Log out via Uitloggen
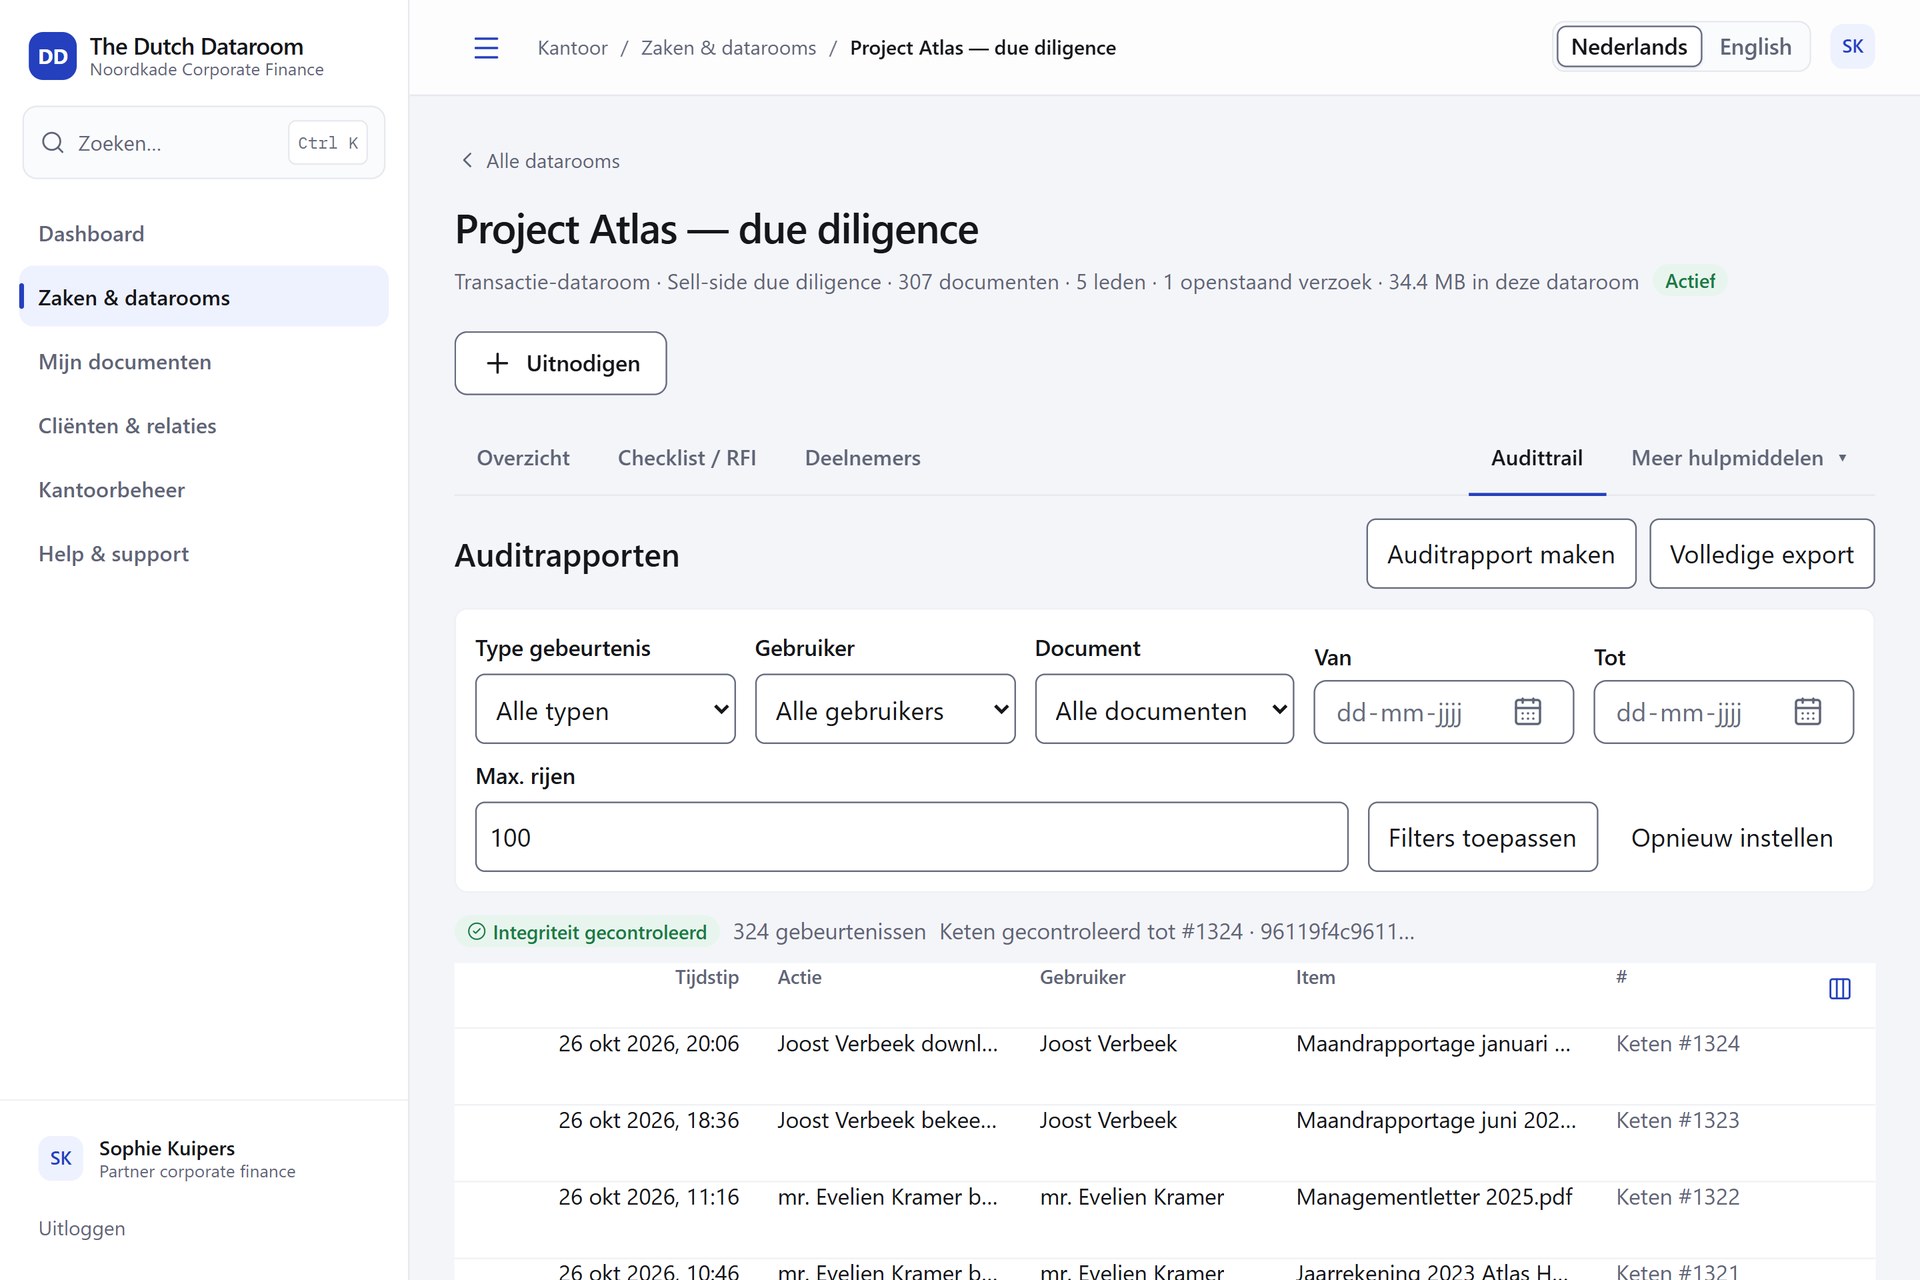Screen dimensions: 1920x1280 point(82,1228)
